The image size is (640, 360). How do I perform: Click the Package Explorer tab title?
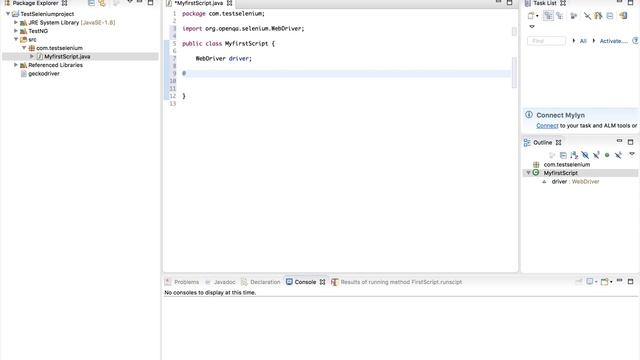point(36,3)
